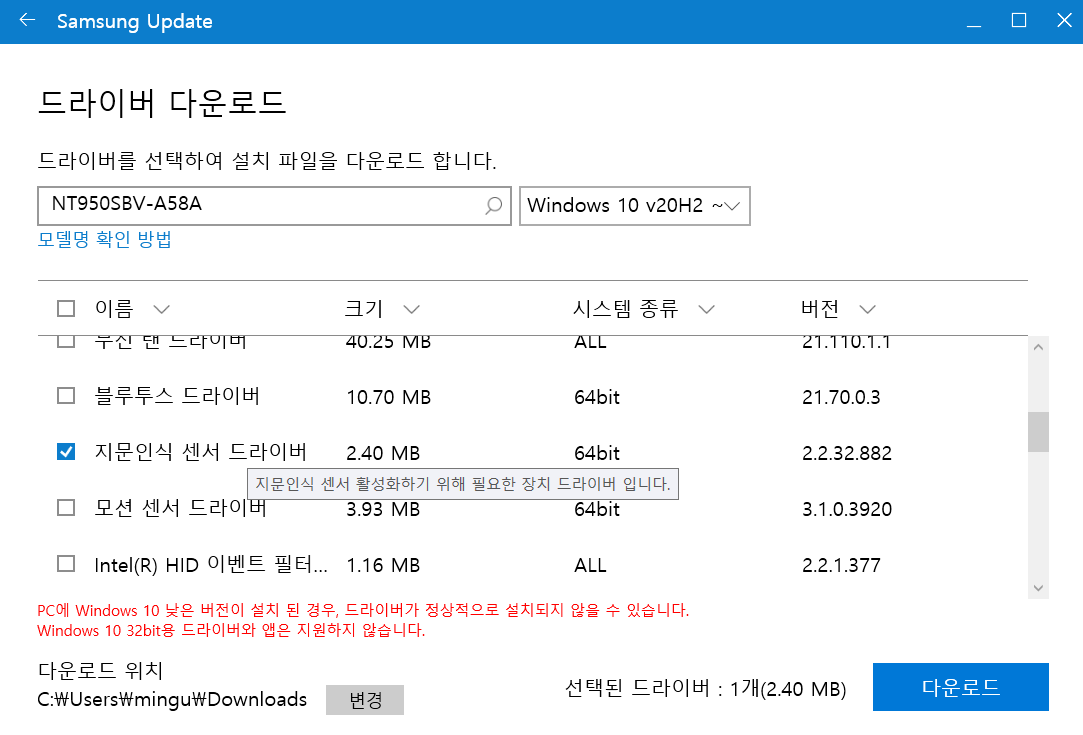Open the Windows 10 v20H2 OS dropdown

(635, 206)
